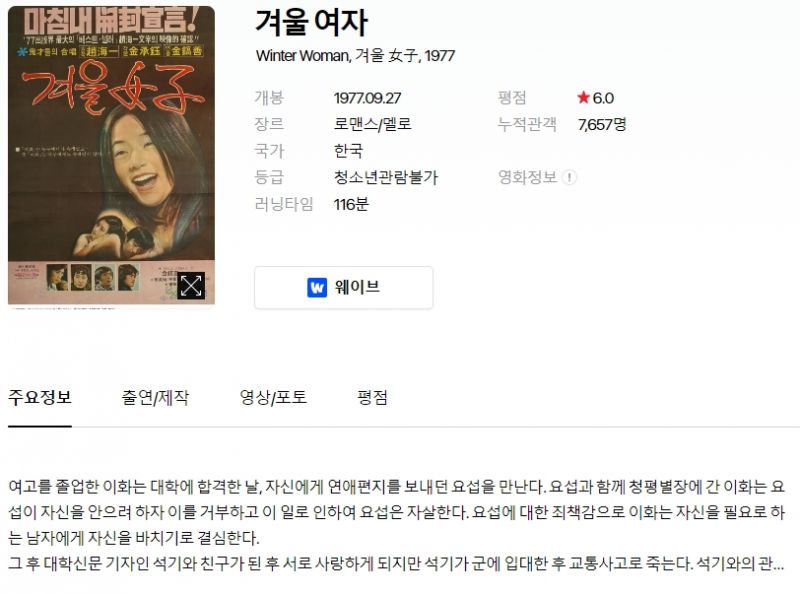Image resolution: width=800 pixels, height=594 pixels.
Task: Open the 평점 tab
Action: [372, 397]
